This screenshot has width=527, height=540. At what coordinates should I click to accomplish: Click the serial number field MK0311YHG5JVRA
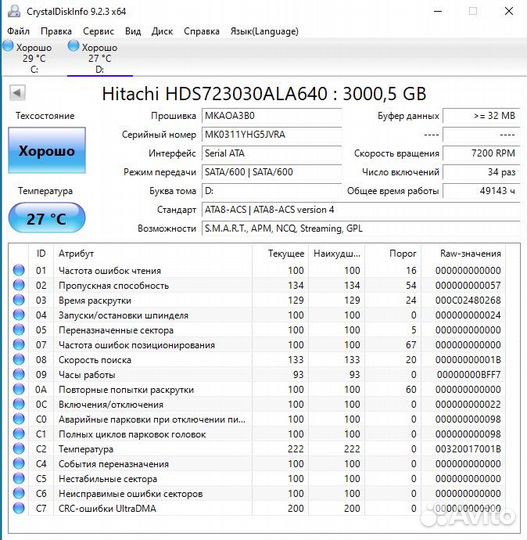click(x=272, y=135)
